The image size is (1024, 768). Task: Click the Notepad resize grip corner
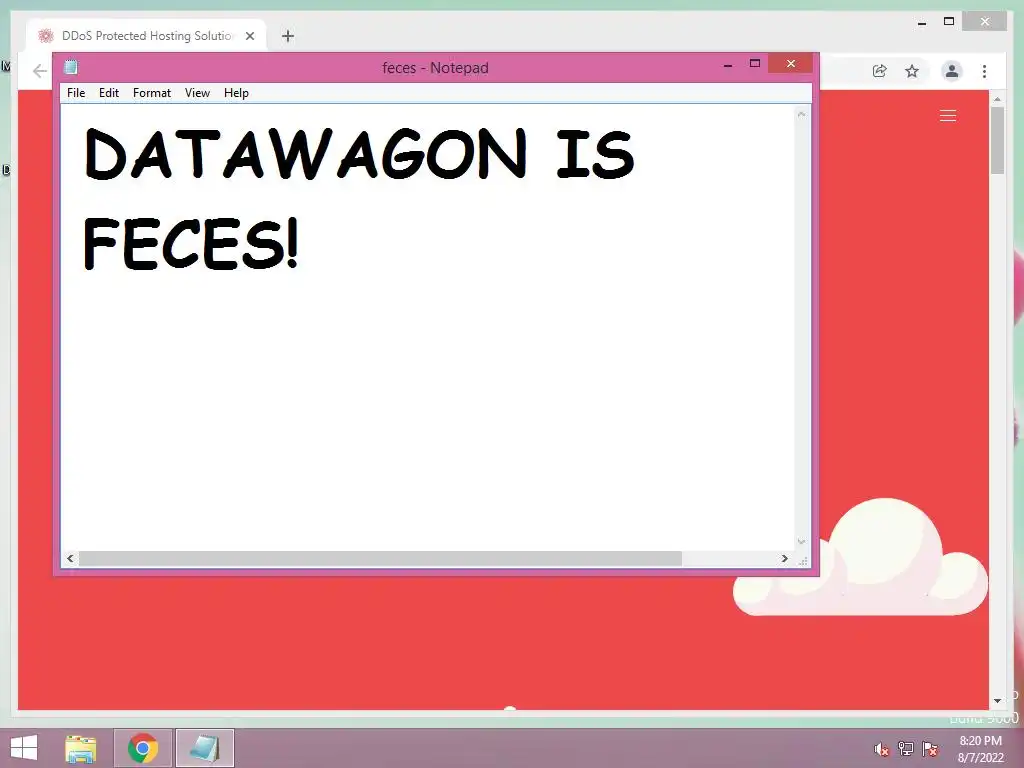[803, 560]
